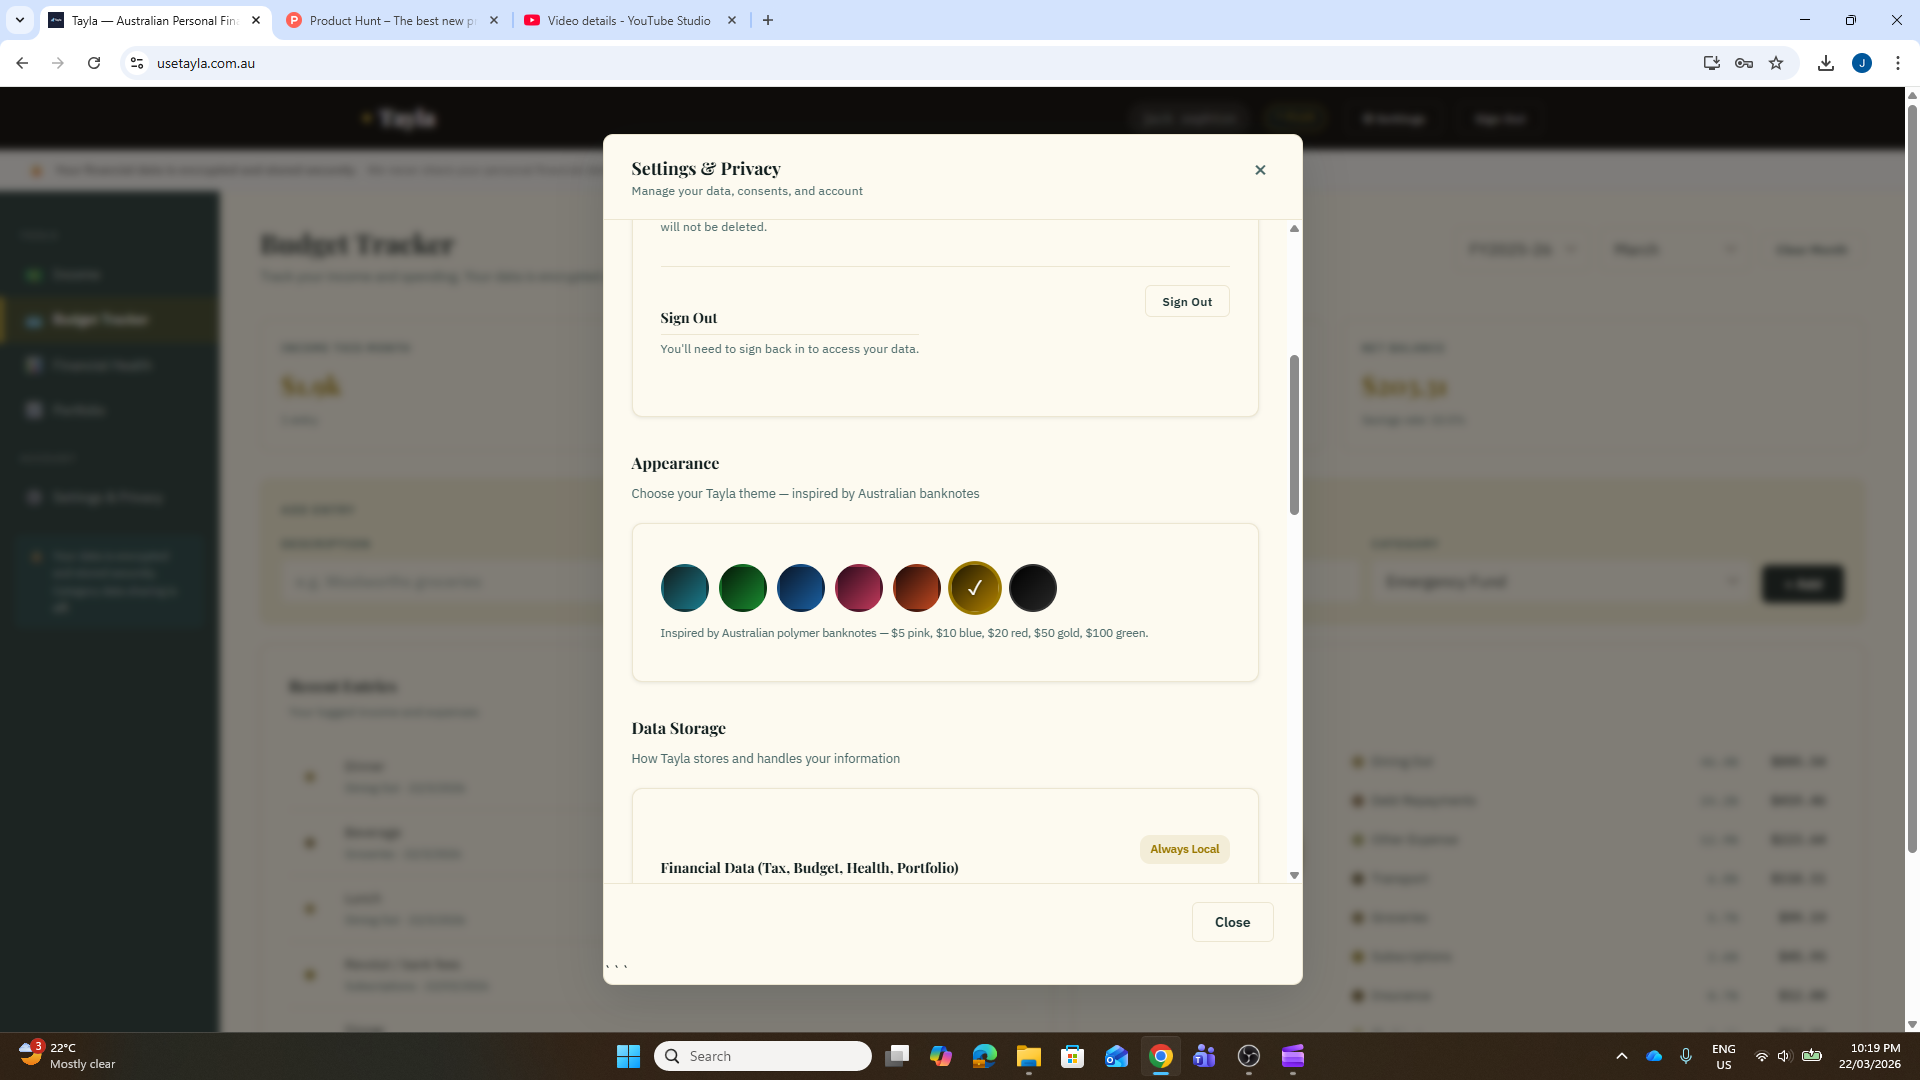Expand the Emergency Fund category selector

click(x=1563, y=581)
